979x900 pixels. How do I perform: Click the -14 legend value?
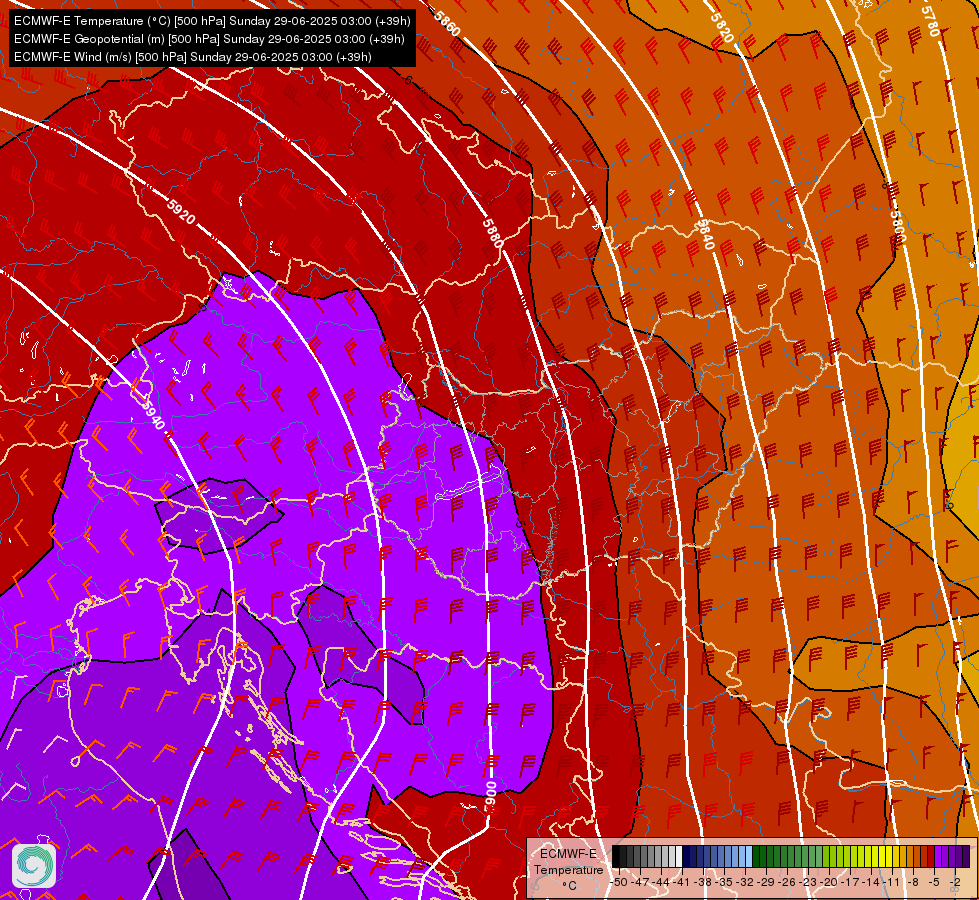click(870, 882)
